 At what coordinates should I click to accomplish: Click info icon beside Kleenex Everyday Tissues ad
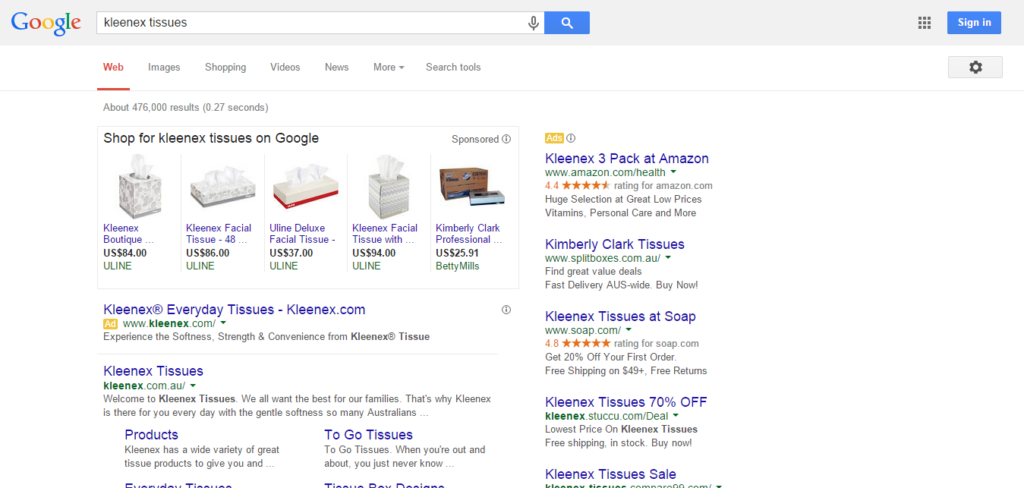coord(506,310)
